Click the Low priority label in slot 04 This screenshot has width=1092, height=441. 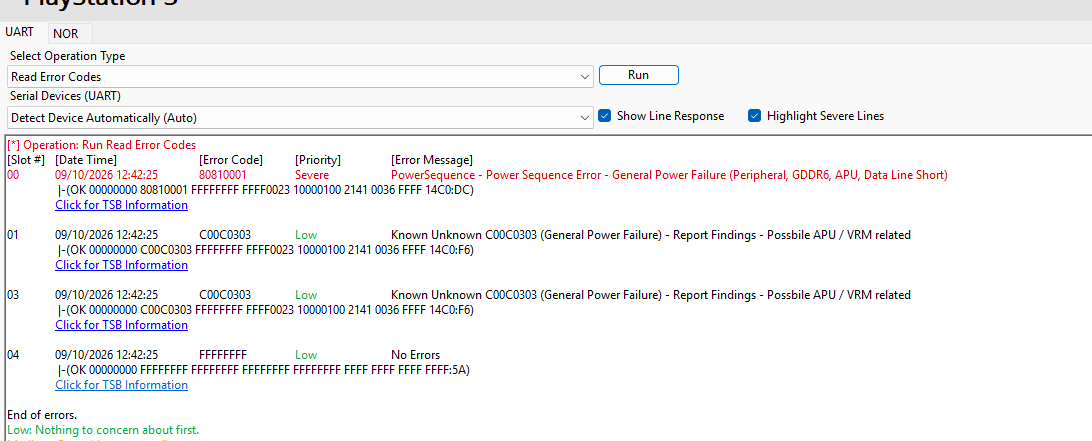(x=306, y=355)
